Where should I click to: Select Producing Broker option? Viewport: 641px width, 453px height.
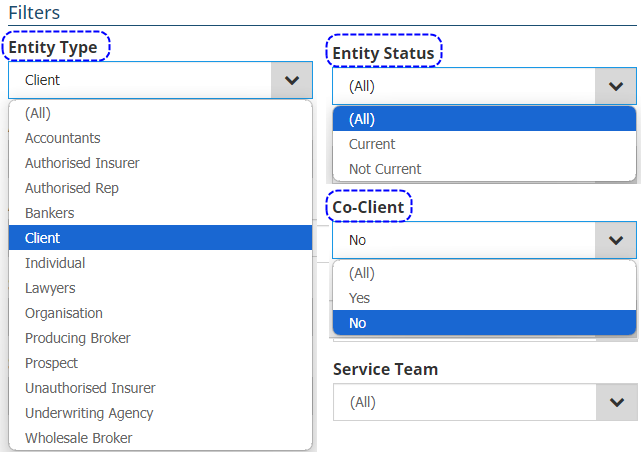(x=78, y=338)
